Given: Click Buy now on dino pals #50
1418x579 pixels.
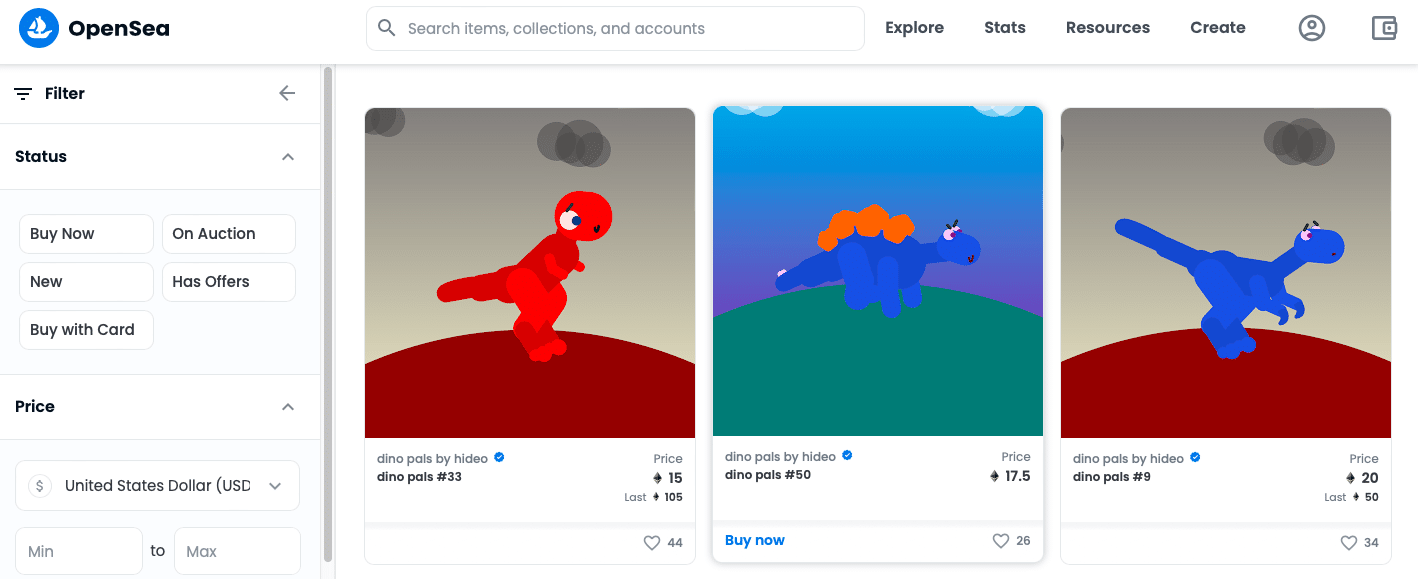Looking at the screenshot, I should click(755, 541).
